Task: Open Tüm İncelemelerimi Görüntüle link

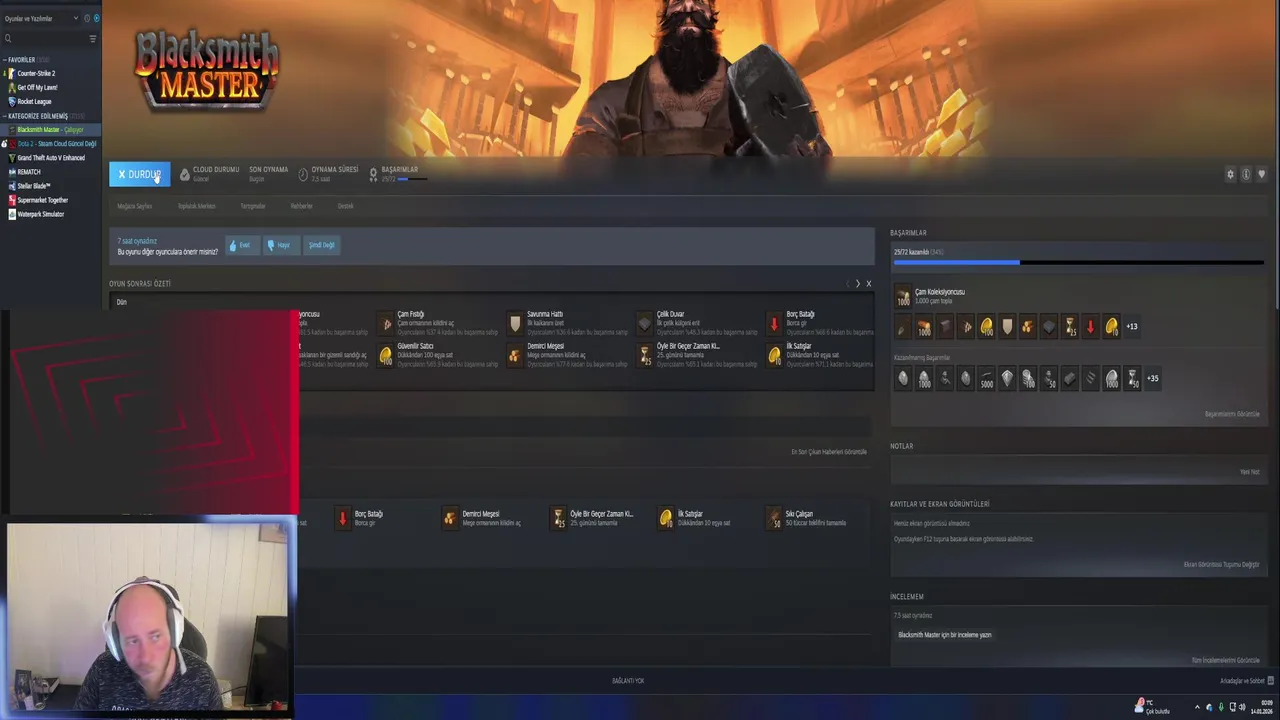Action: point(1226,660)
